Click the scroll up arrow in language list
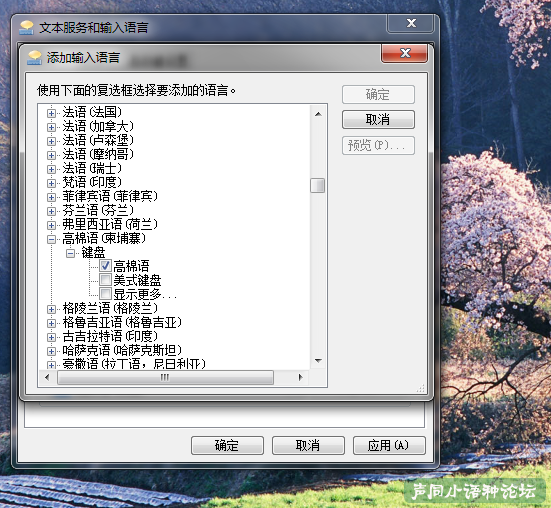 (x=318, y=114)
